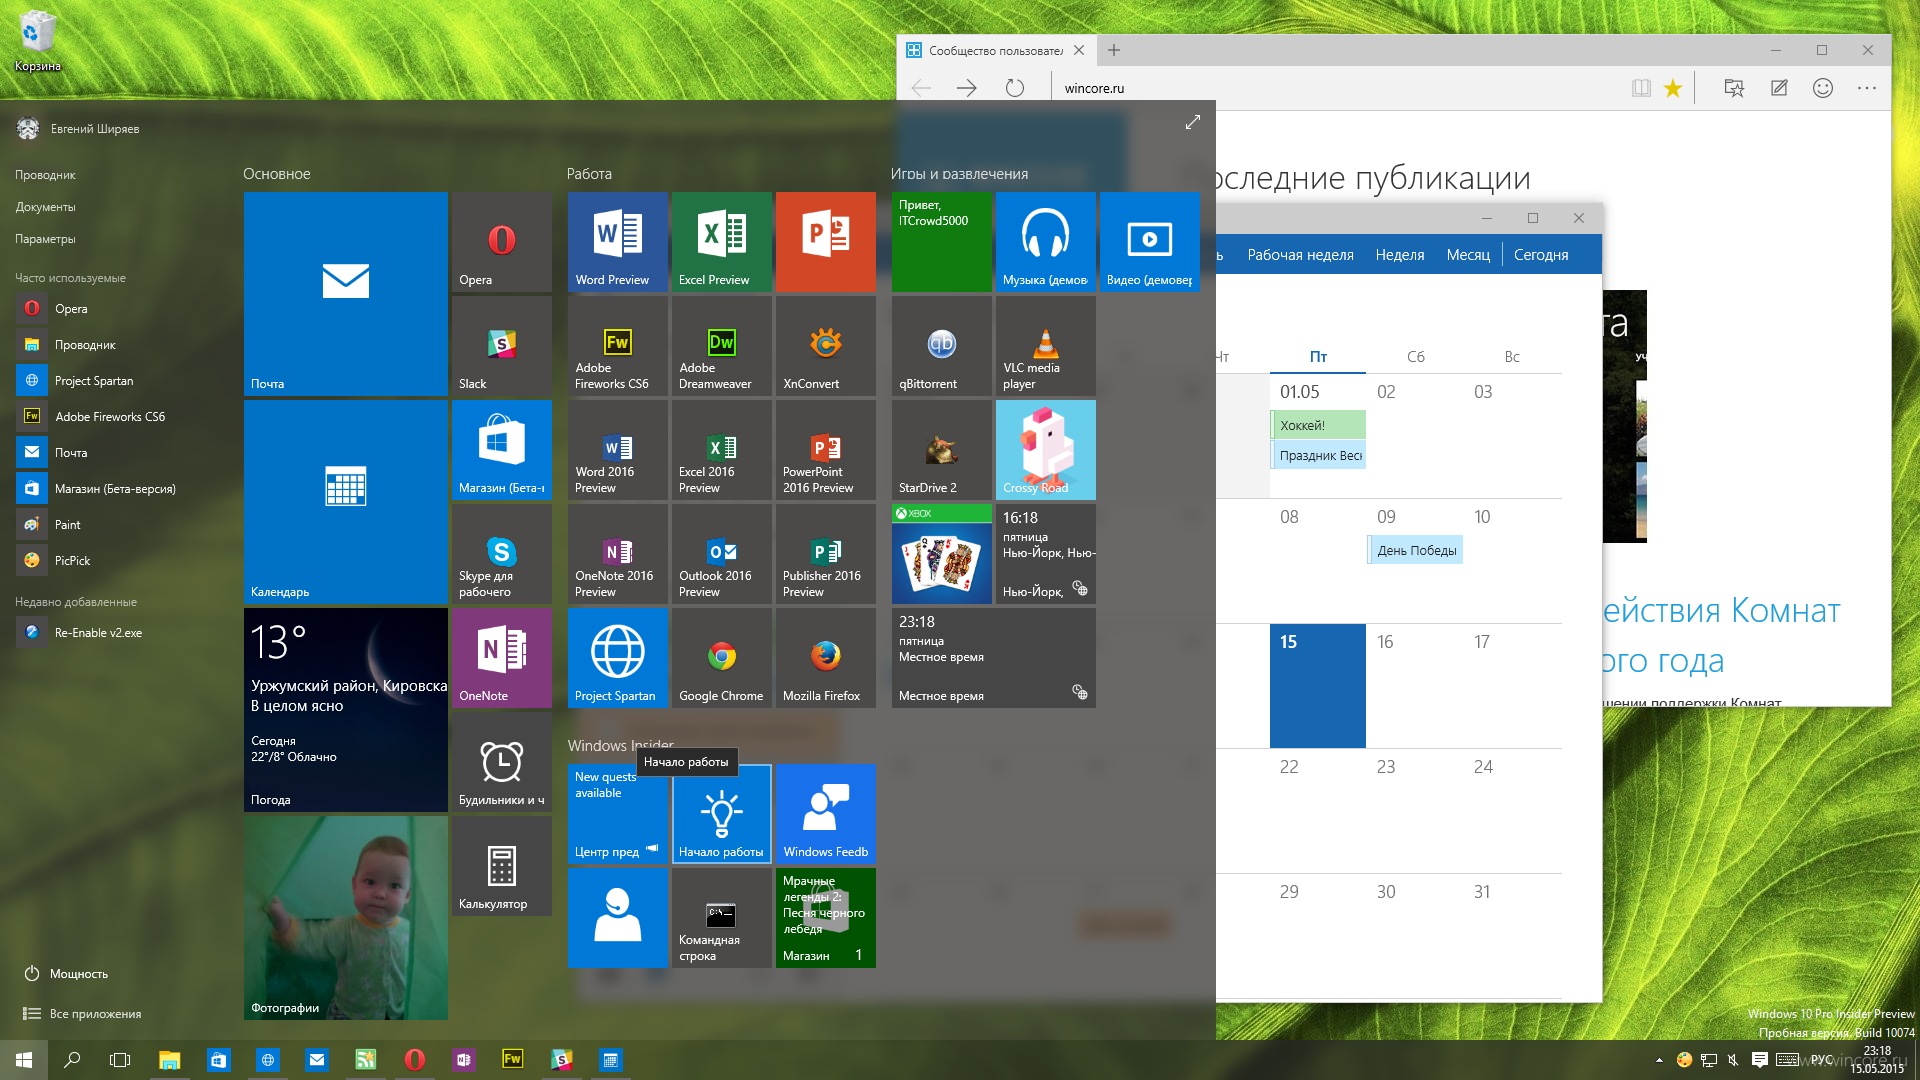The width and height of the screenshot is (1920, 1080).
Task: Click the Windows Start button
Action: point(24,1060)
